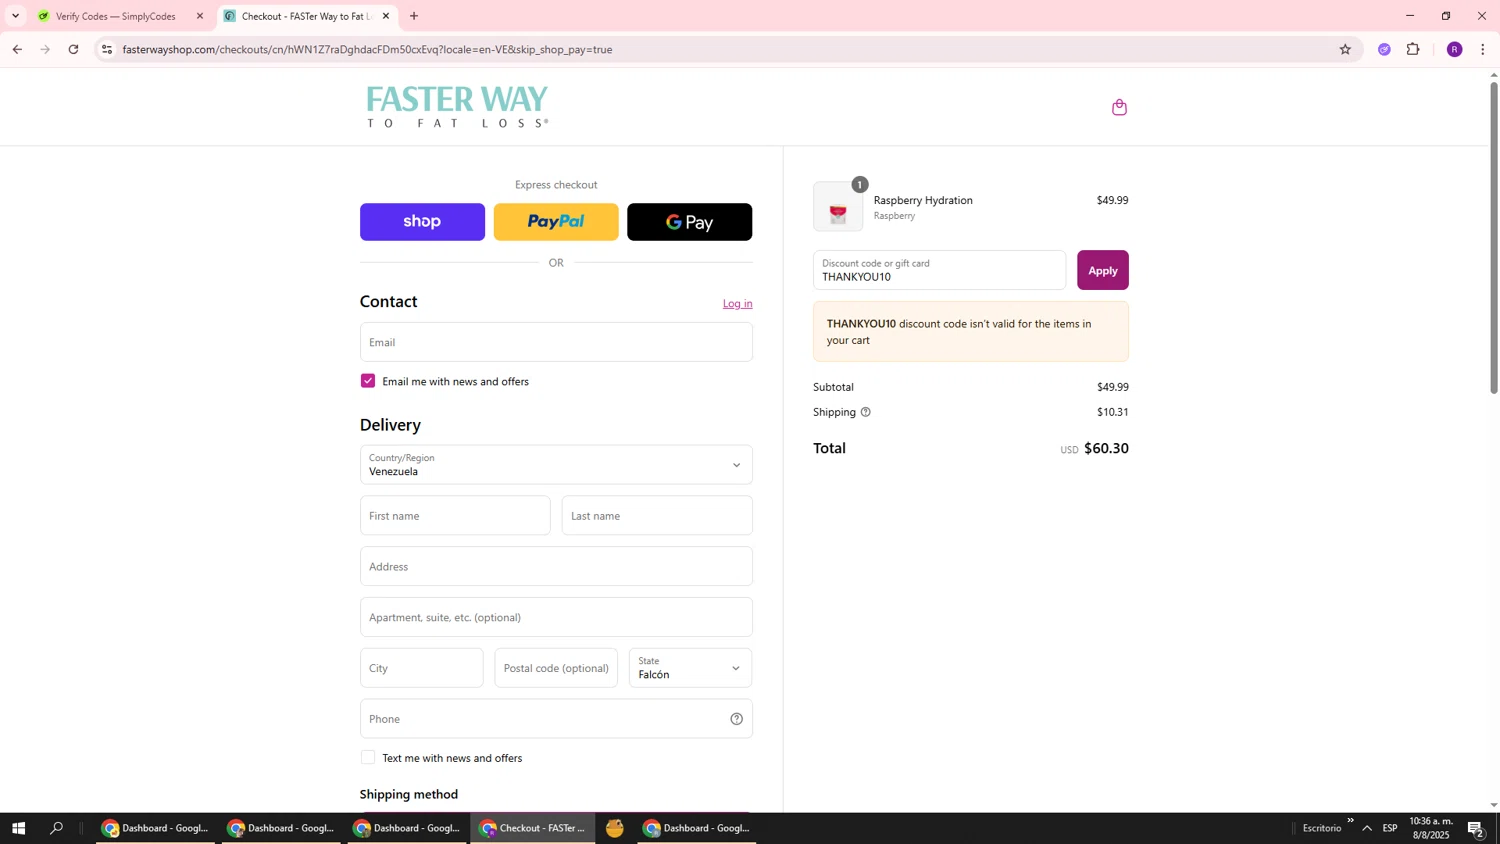Image resolution: width=1500 pixels, height=844 pixels.
Task: View site information icon in address bar
Action: [x=107, y=49]
